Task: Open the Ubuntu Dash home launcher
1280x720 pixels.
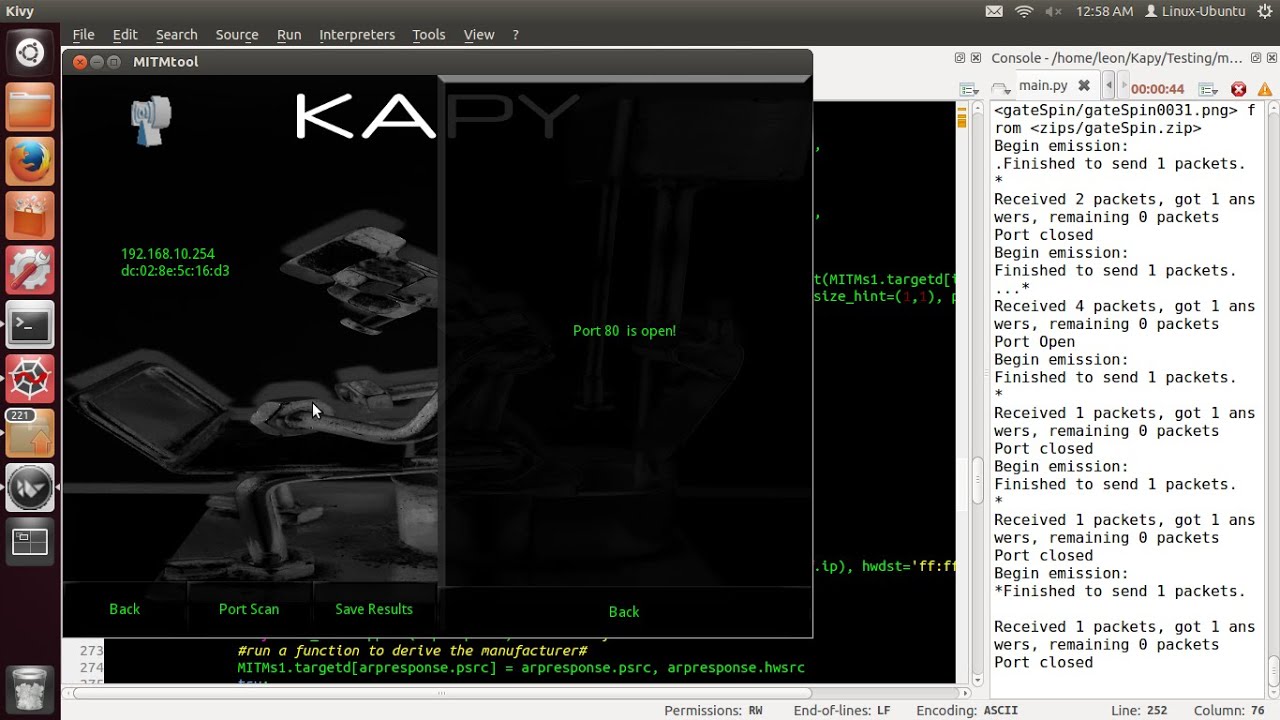Action: point(30,52)
